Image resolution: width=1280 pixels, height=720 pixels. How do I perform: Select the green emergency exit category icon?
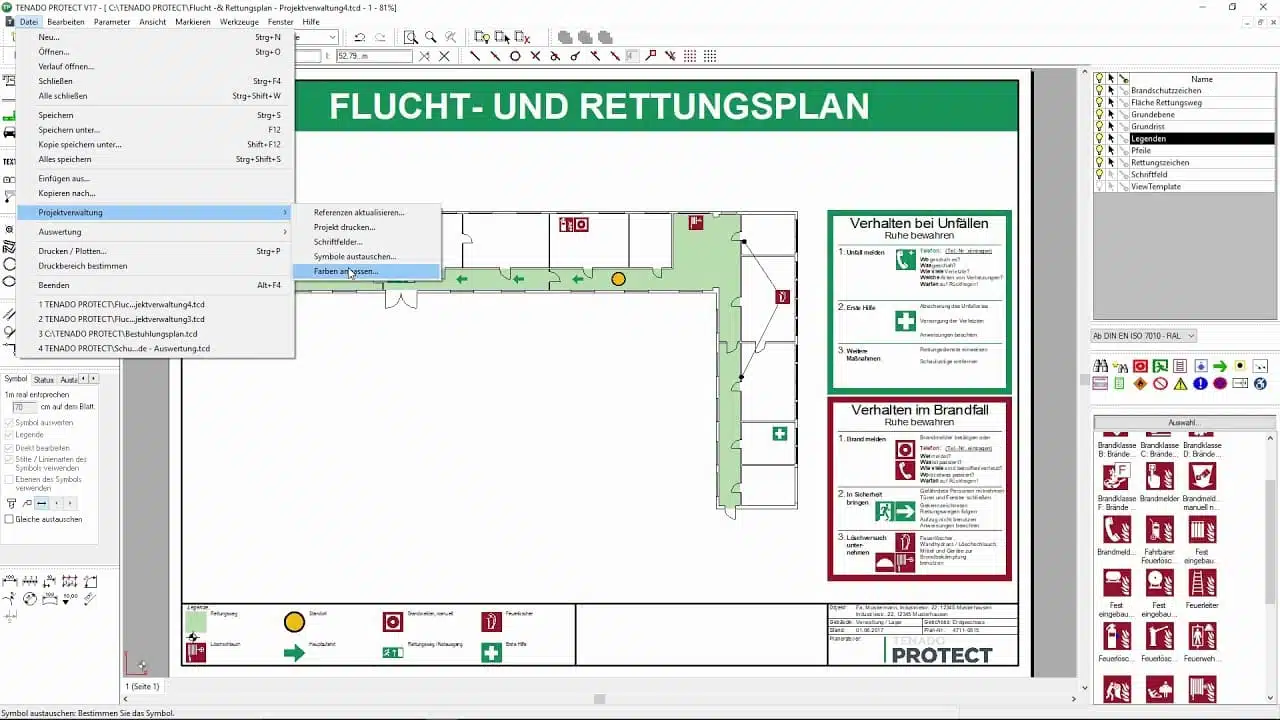click(1160, 366)
